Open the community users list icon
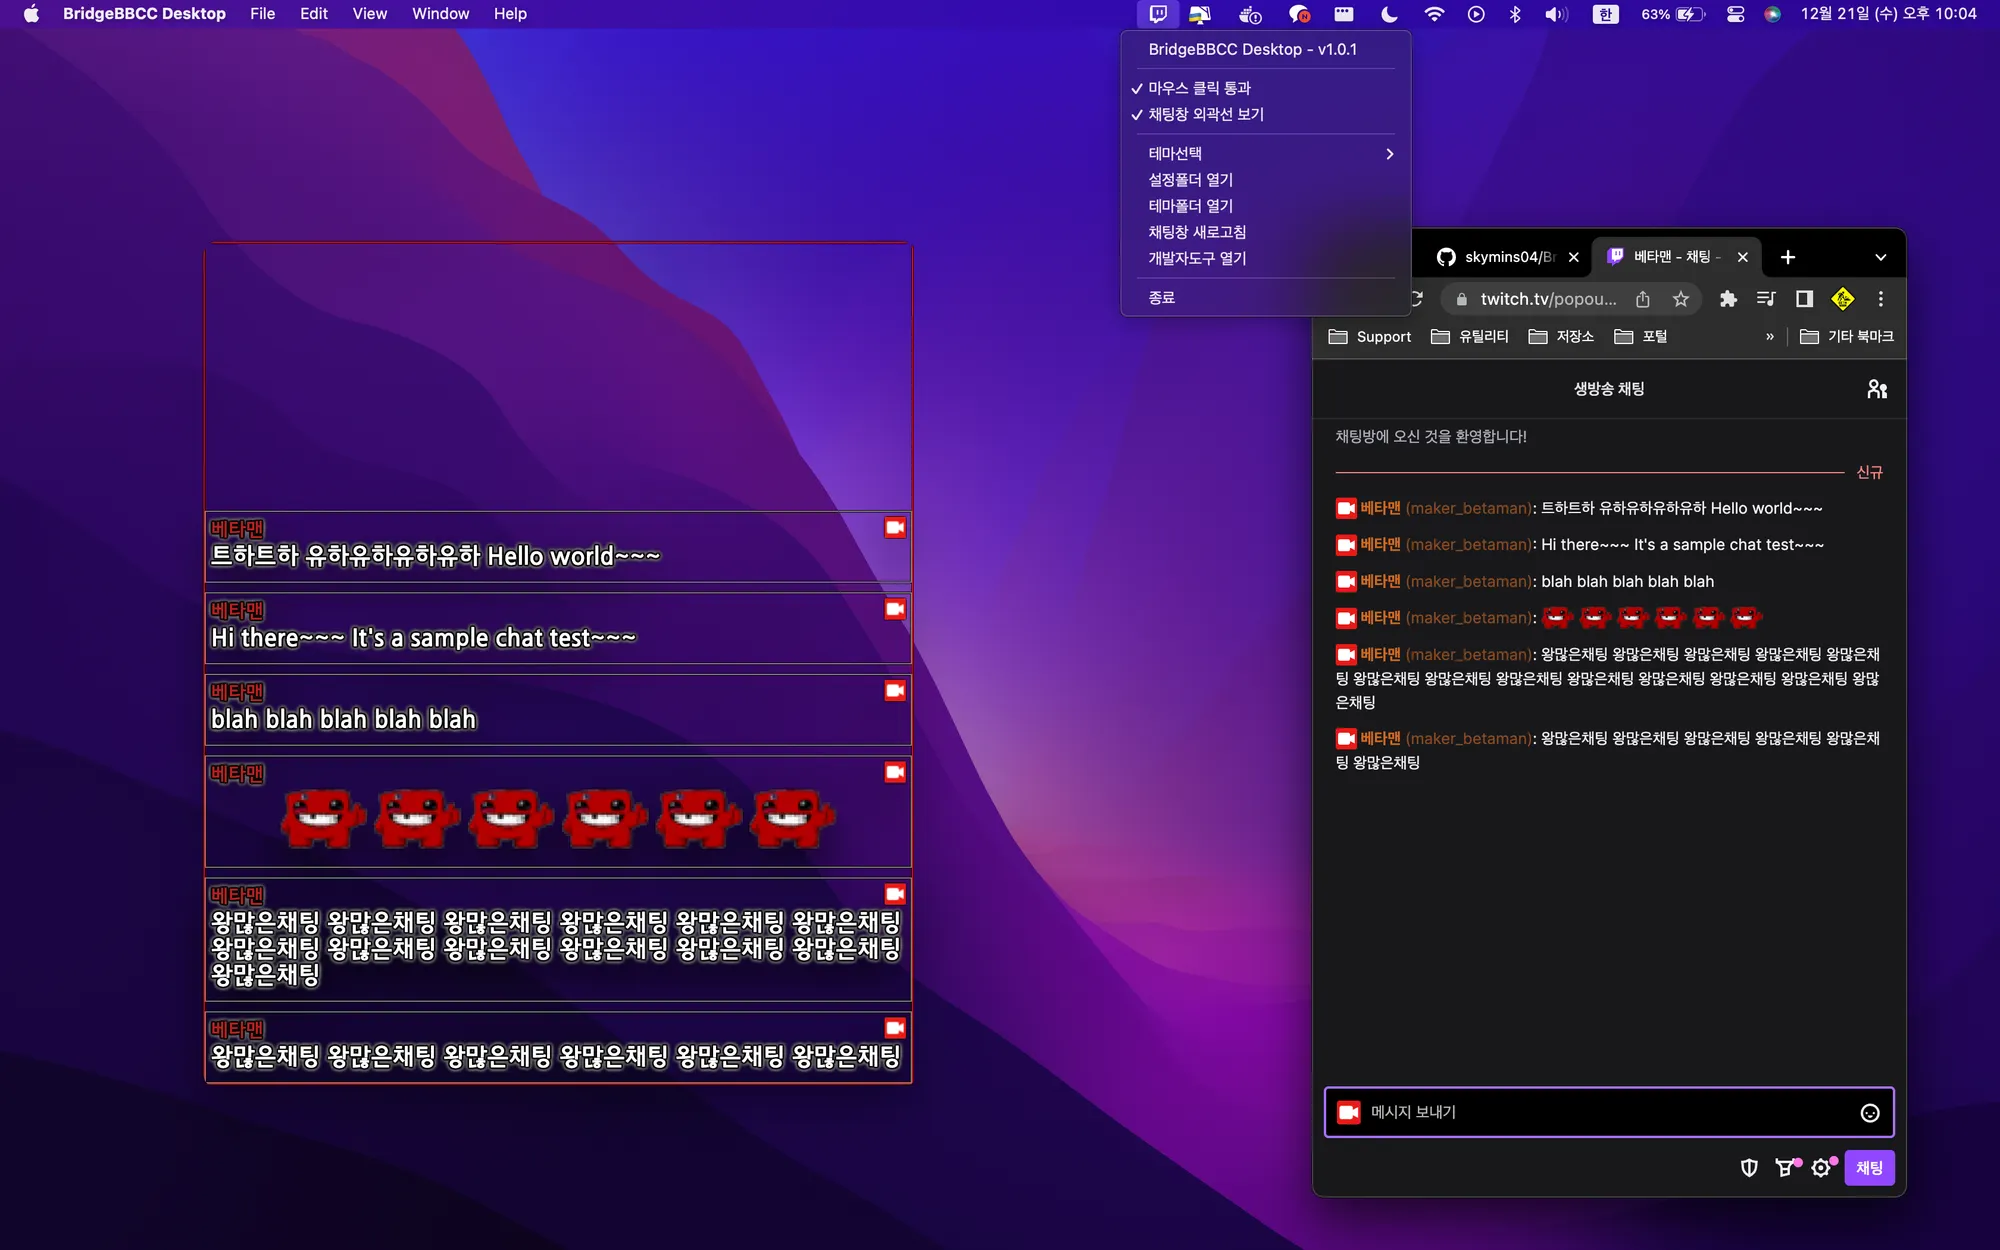This screenshot has width=2000, height=1250. click(x=1877, y=389)
